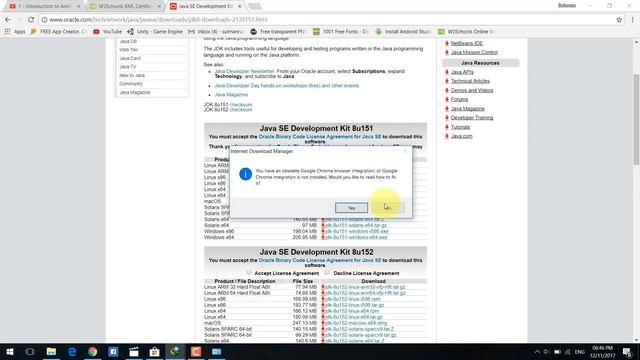Open FREE App Creator bookmark

[59, 31]
